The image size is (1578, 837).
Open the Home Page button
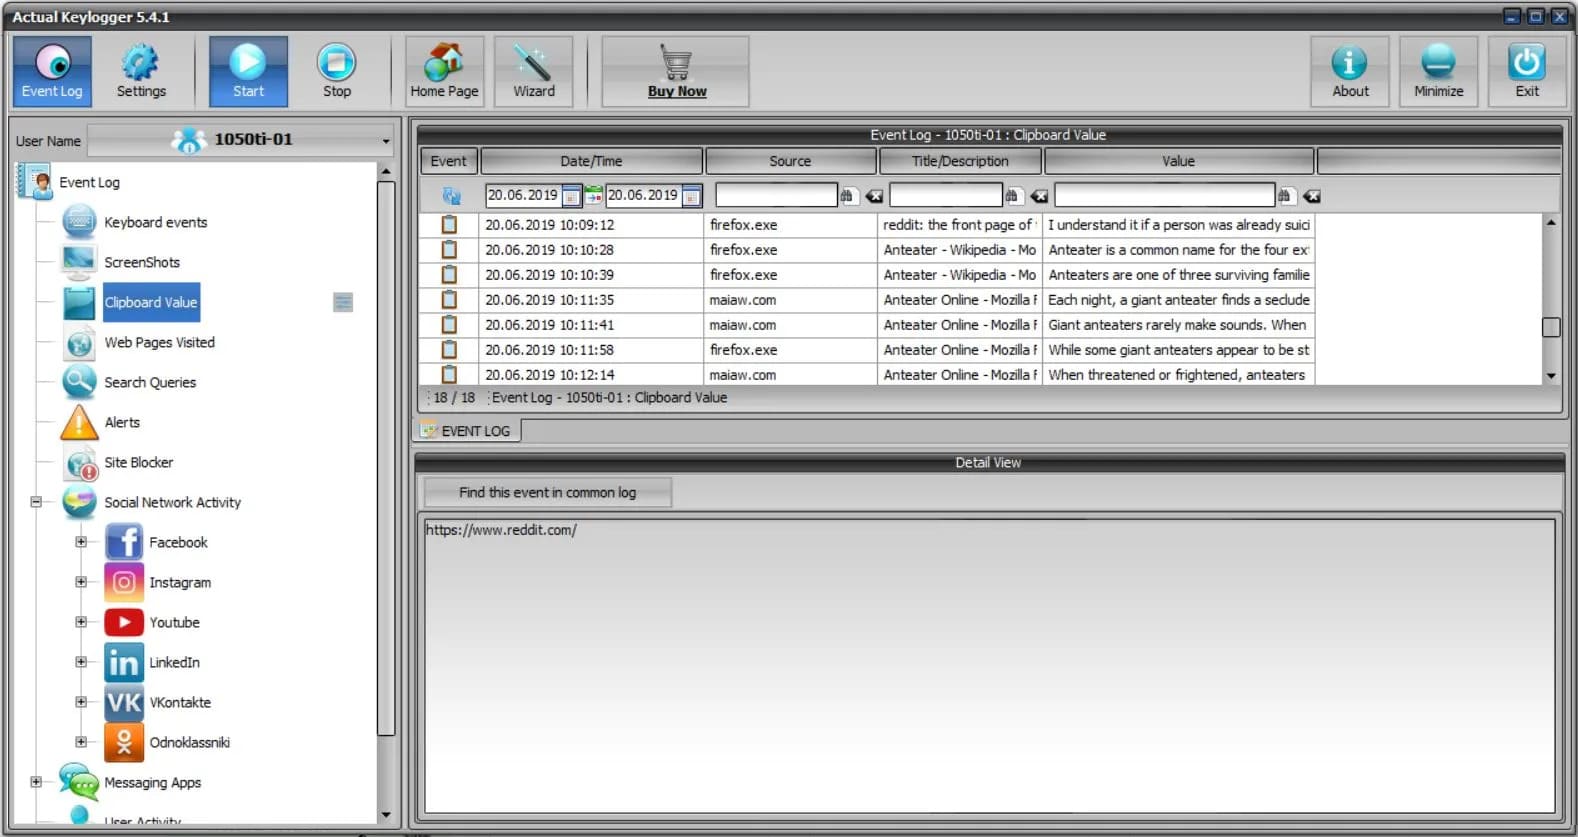click(444, 72)
